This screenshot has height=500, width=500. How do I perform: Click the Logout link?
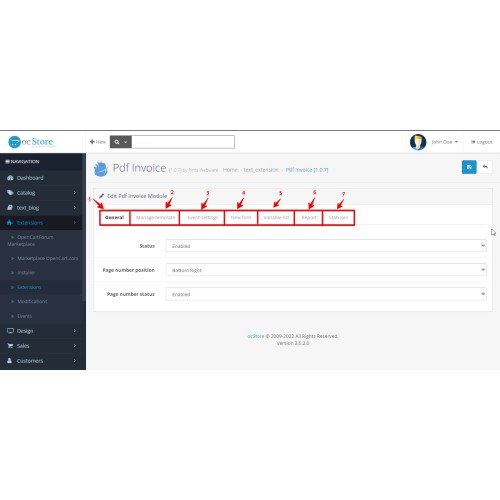pos(482,142)
